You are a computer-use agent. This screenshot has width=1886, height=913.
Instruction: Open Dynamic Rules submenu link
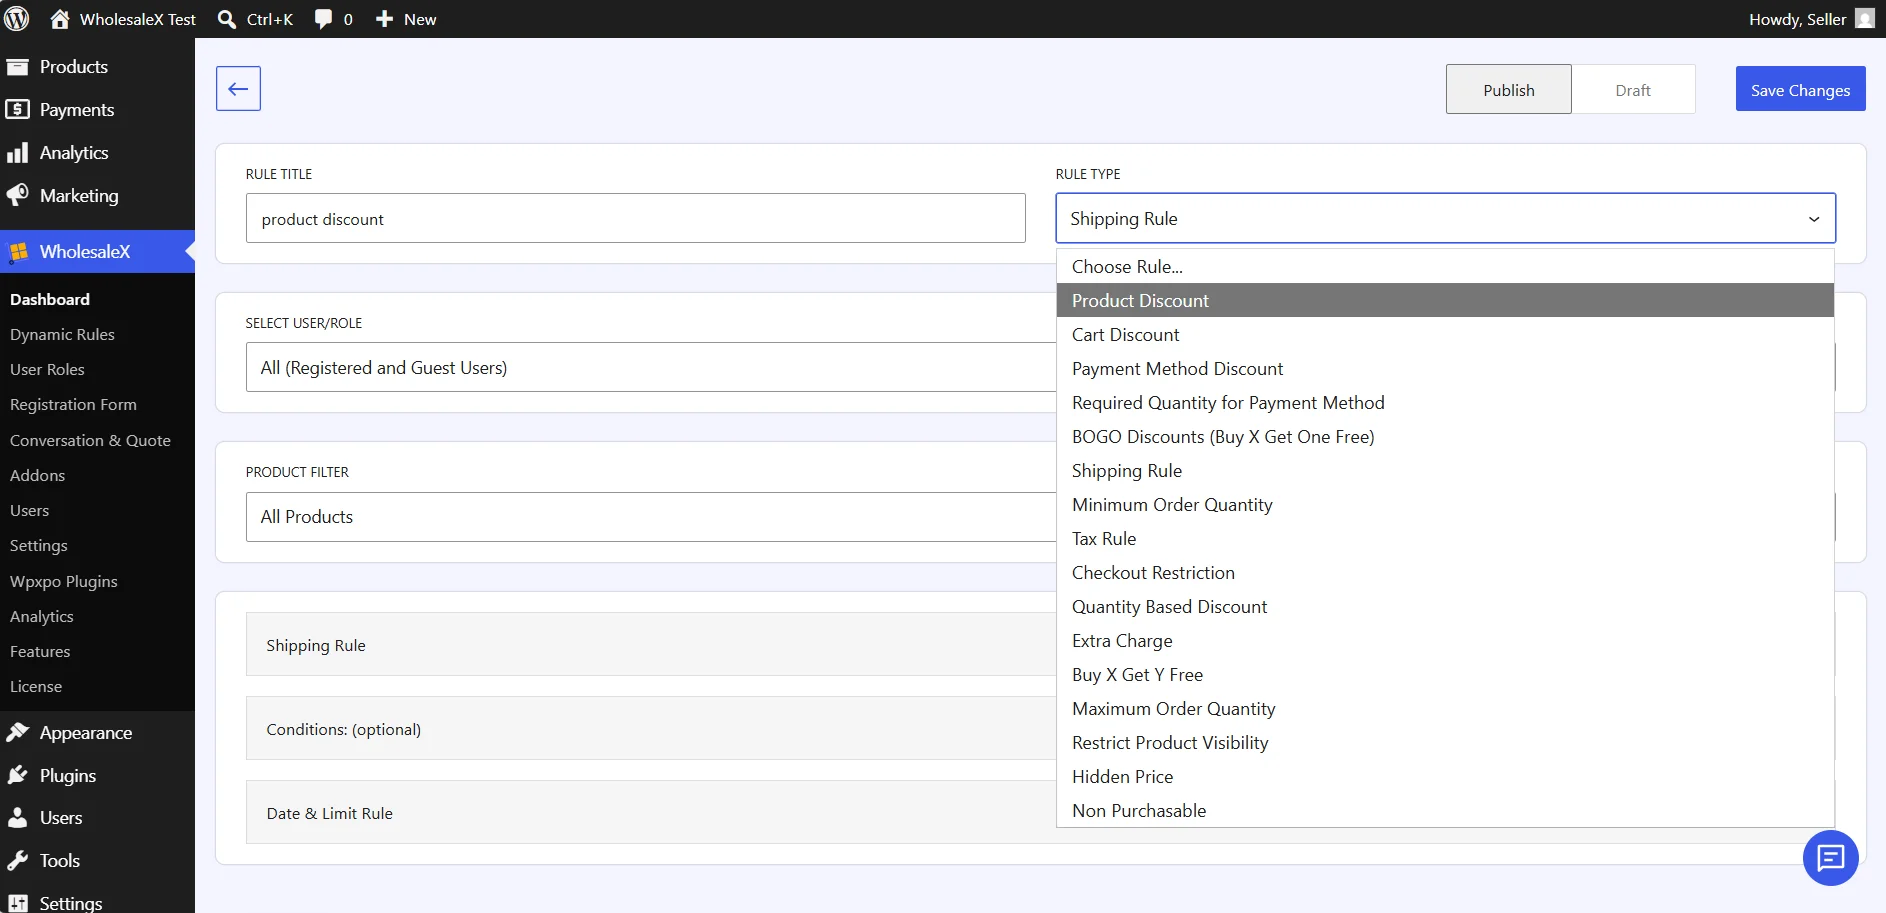[62, 334]
